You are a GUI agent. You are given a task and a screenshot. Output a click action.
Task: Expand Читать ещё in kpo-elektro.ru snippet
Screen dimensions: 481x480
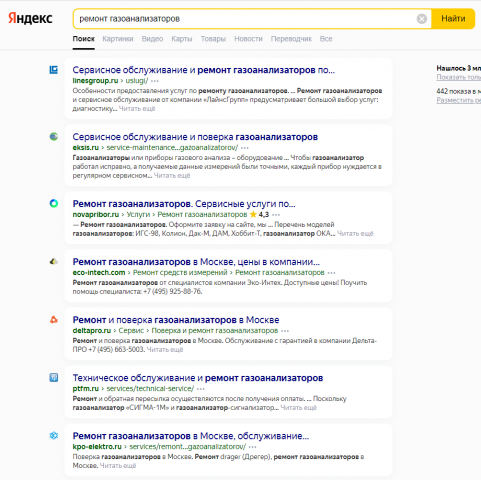pyautogui.click(x=118, y=466)
